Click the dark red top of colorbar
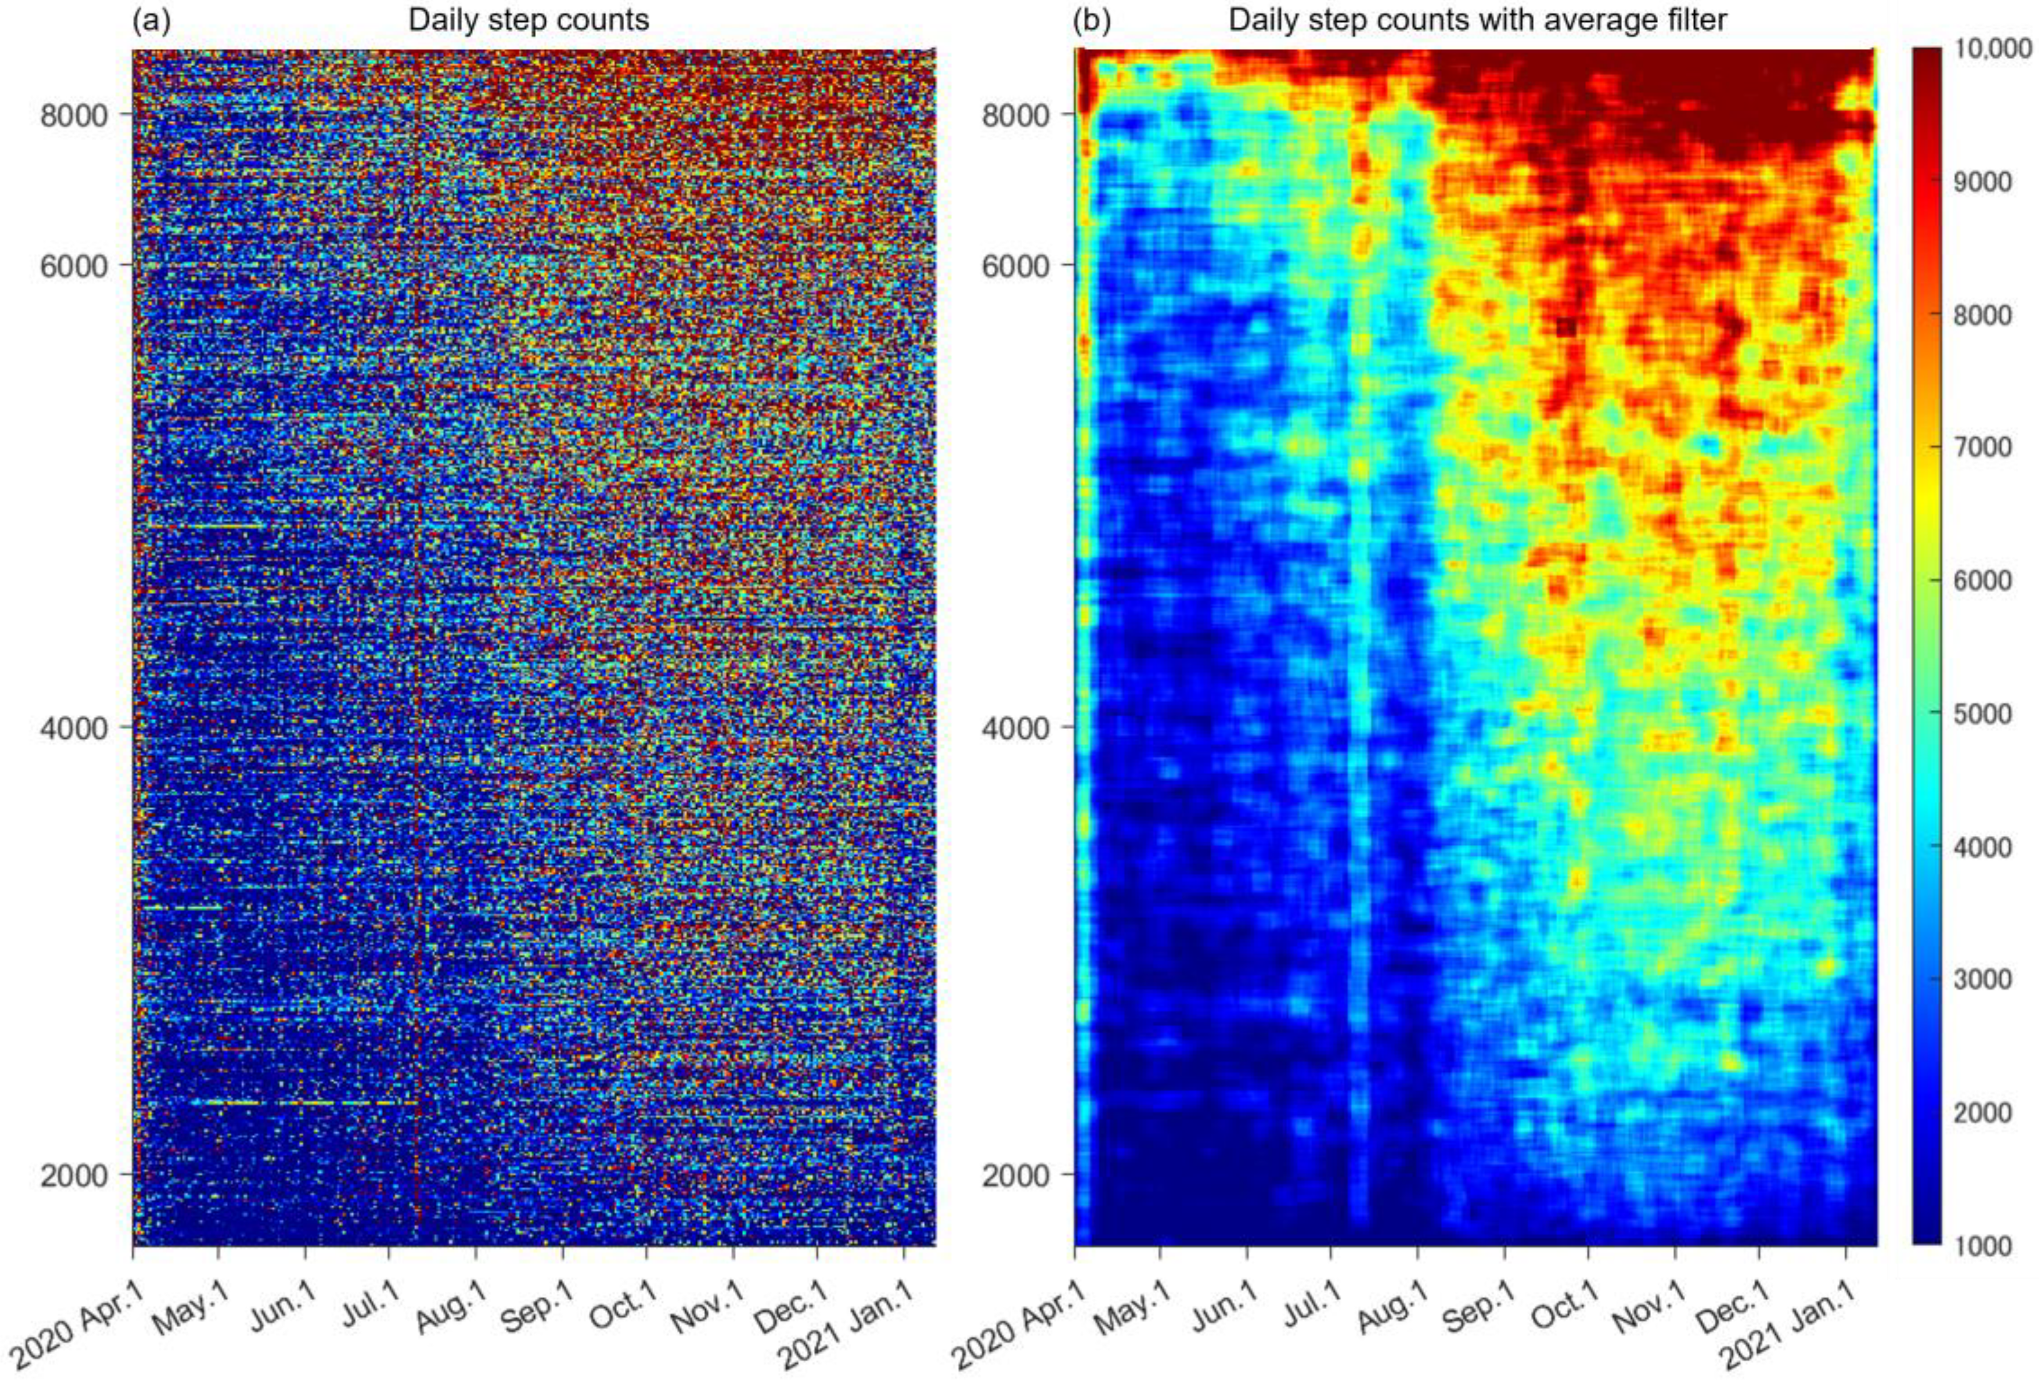The width and height of the screenshot is (2039, 1381). [x=1926, y=58]
